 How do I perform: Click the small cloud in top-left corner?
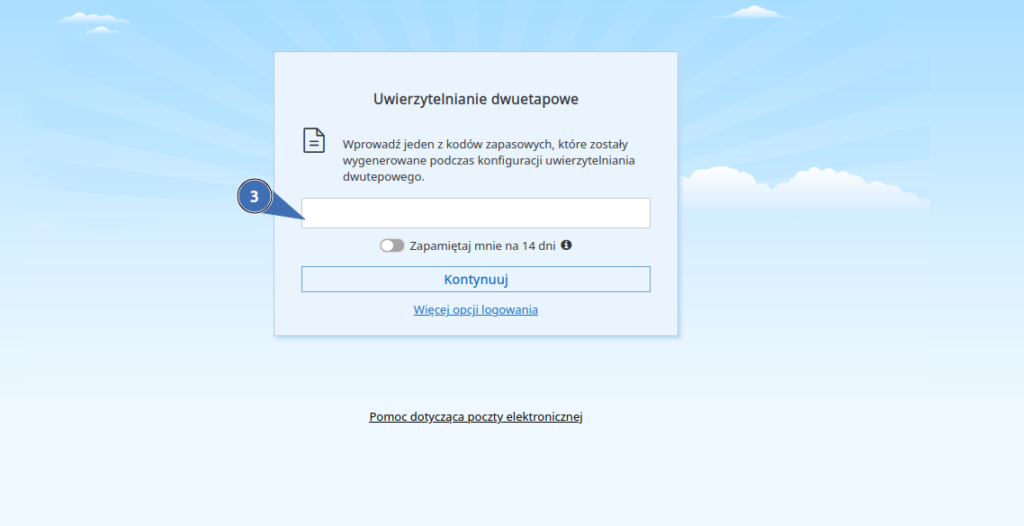(93, 19)
